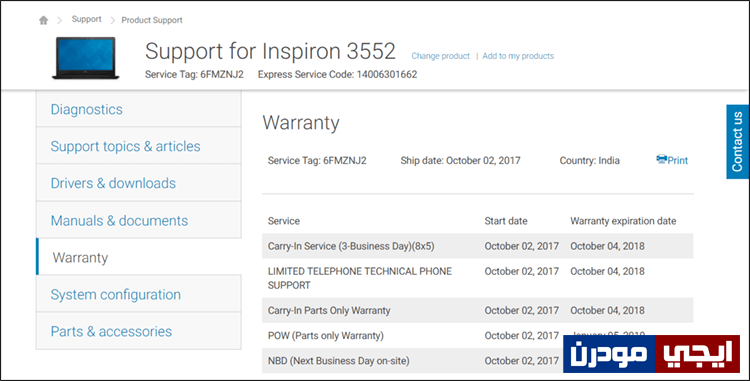Click the home icon in breadcrumb
The width and height of the screenshot is (750, 381).
(44, 20)
